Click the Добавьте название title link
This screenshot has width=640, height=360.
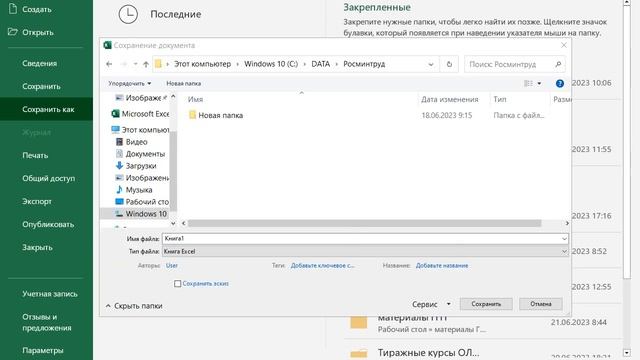click(x=442, y=265)
